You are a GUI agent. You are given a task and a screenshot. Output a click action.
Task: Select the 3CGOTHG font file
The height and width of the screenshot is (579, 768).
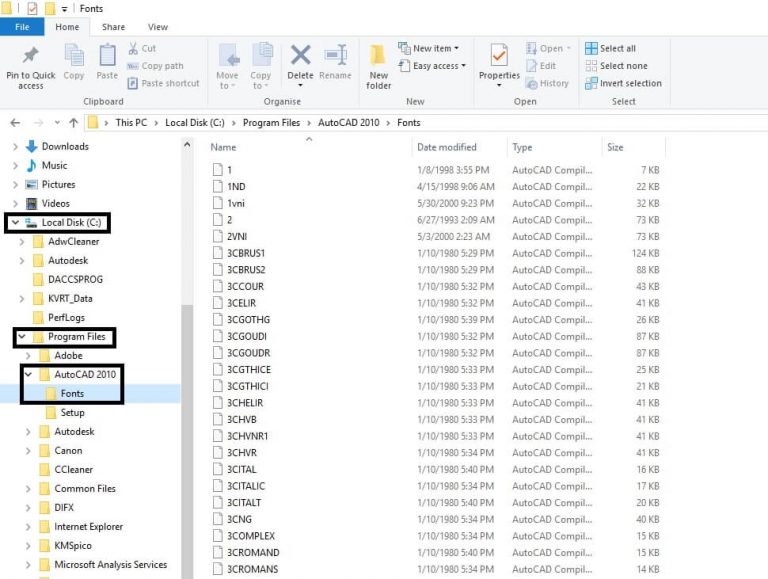(x=248, y=320)
